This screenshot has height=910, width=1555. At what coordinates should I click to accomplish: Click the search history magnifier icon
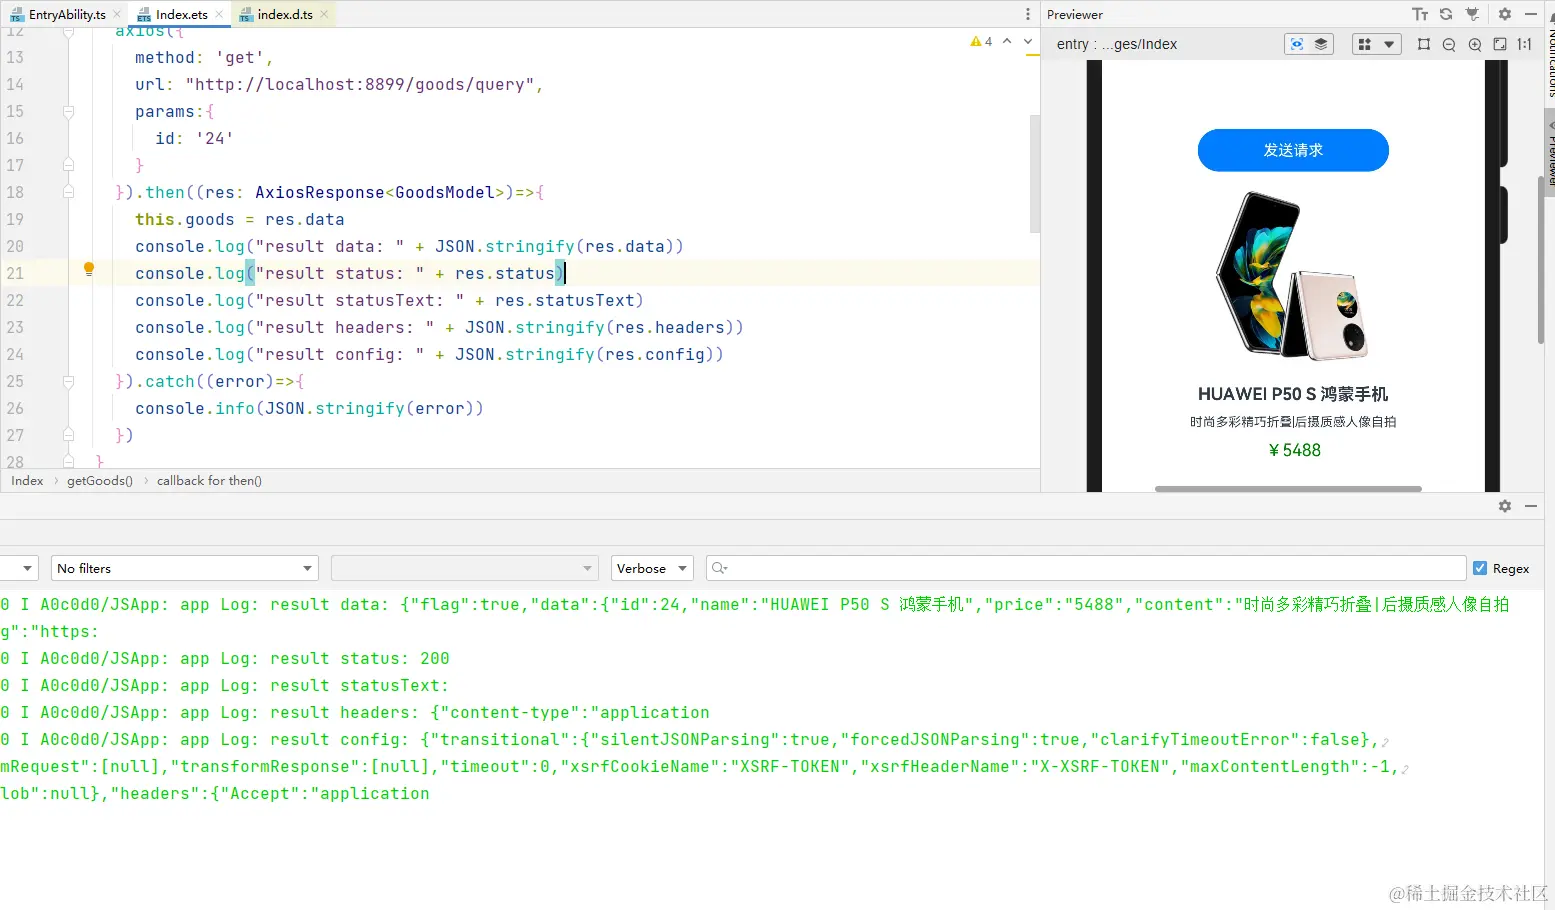coord(718,568)
